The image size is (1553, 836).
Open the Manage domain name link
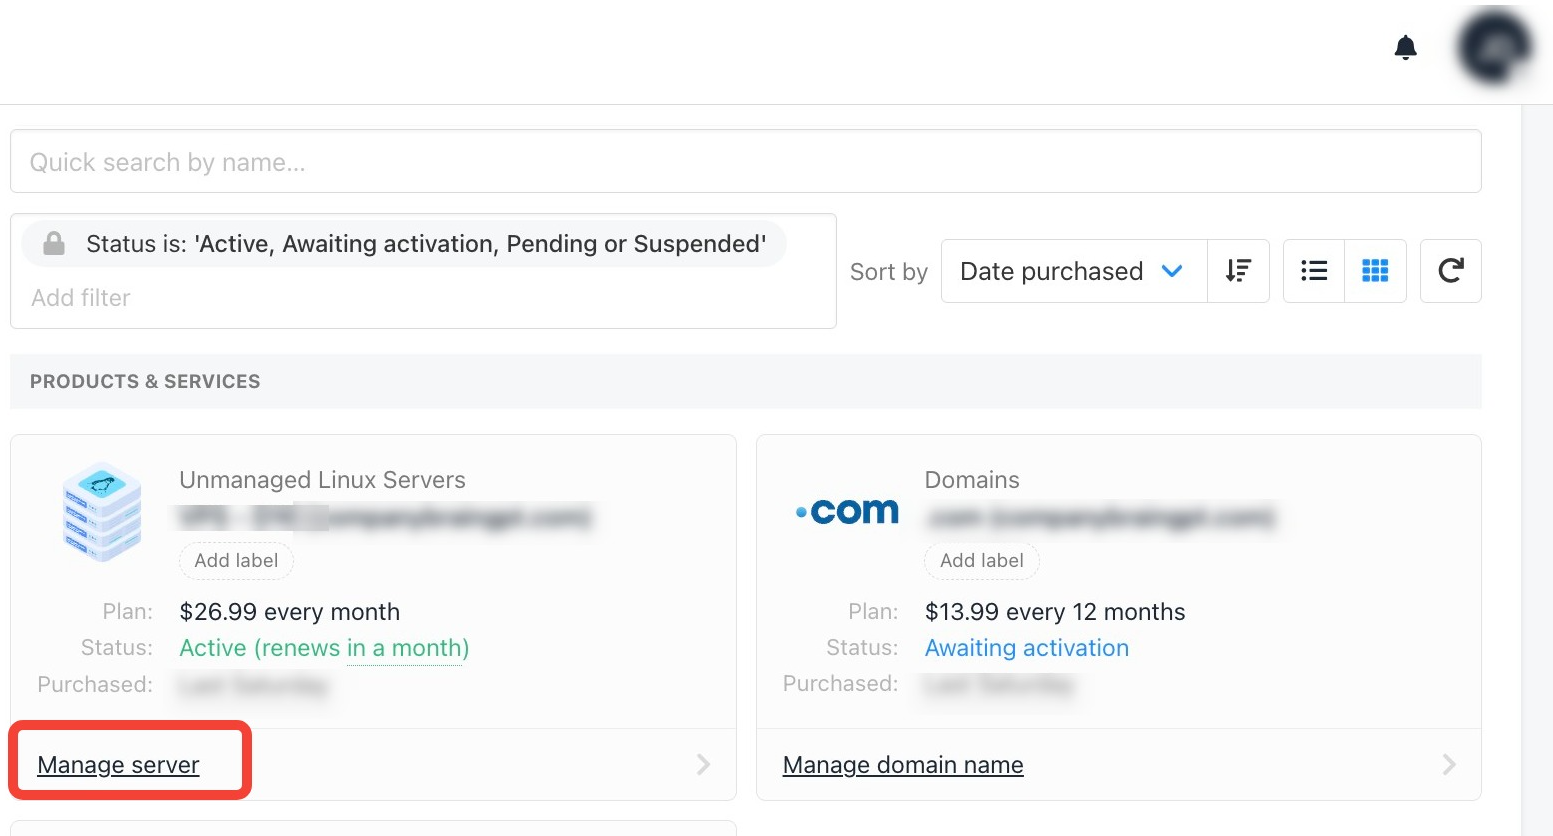903,765
